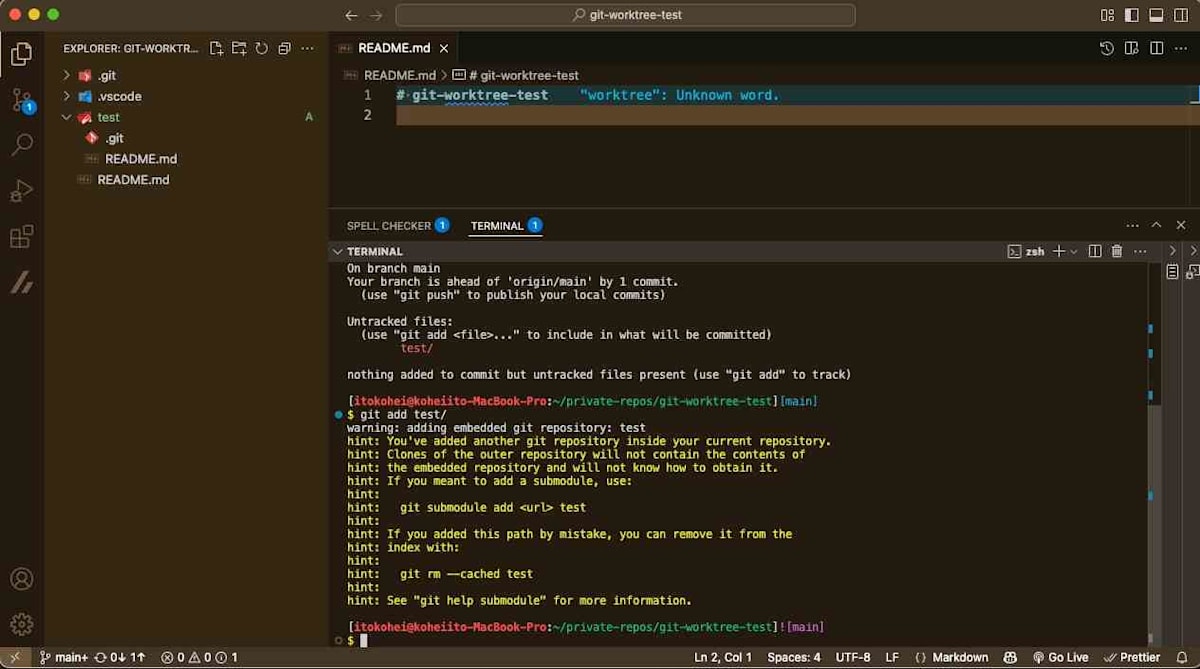Change end-of-line sequence LF
Viewport: 1200px width, 669px height.
892,657
